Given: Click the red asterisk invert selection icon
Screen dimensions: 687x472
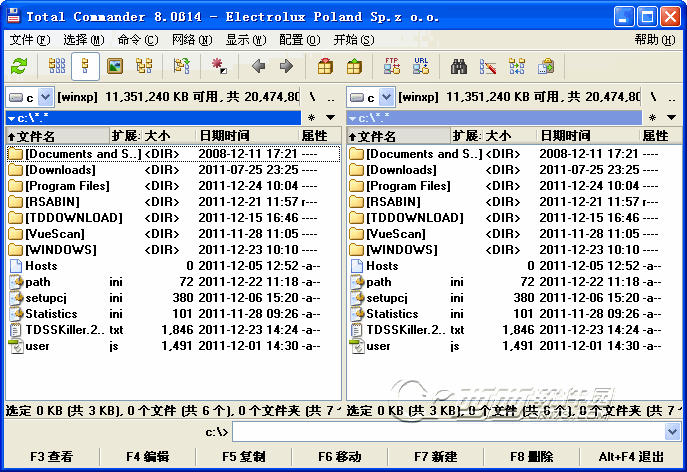Looking at the screenshot, I should (219, 66).
